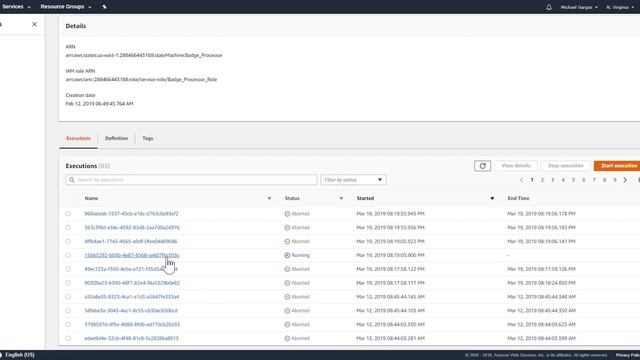Open the N. Virginia region selector
The width and height of the screenshot is (640, 360).
coord(620,7)
